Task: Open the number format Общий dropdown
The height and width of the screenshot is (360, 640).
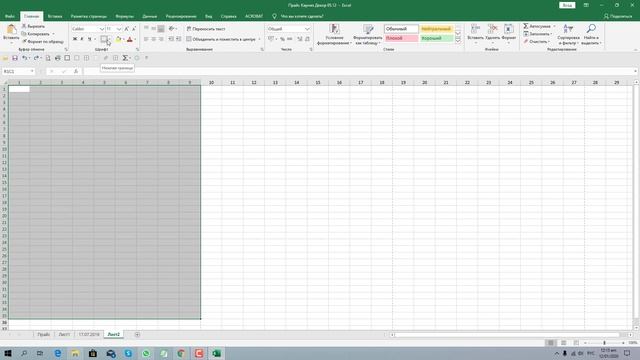Action: (x=307, y=29)
